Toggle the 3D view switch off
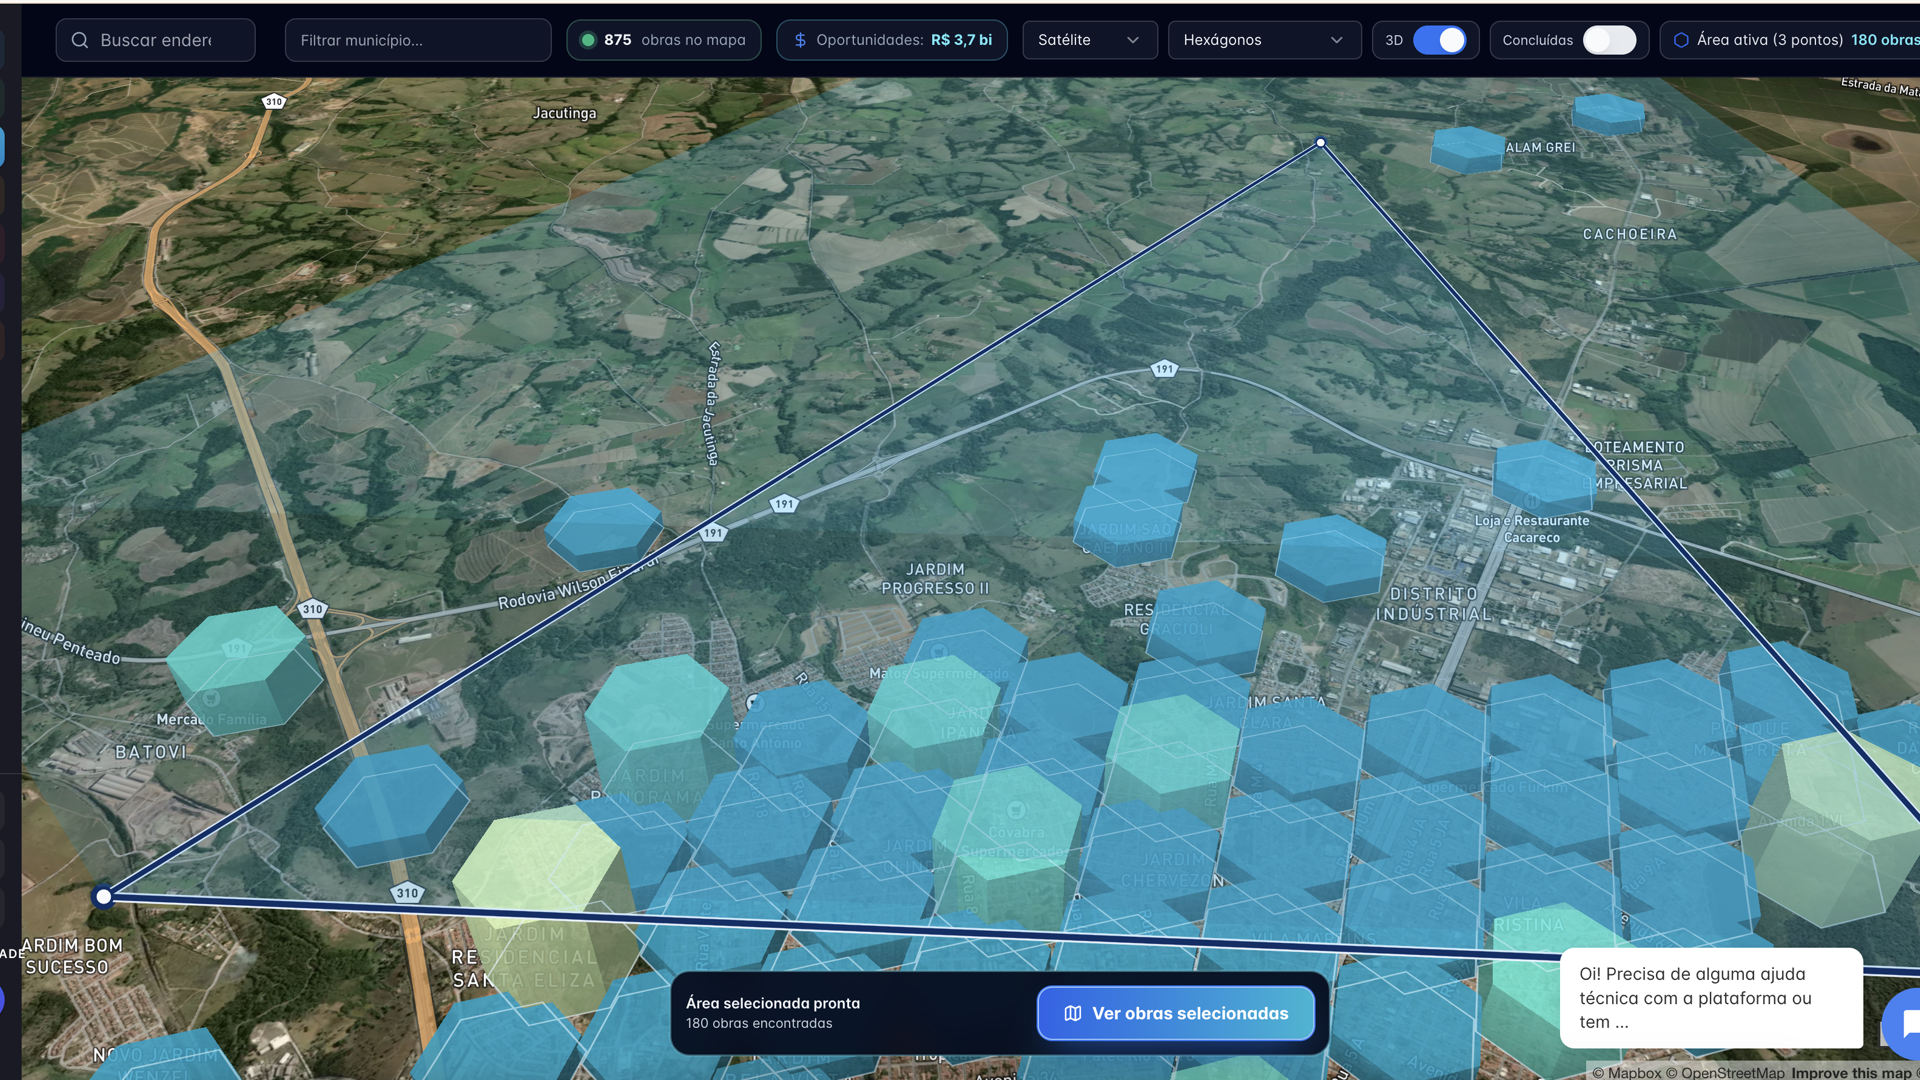This screenshot has width=1920, height=1080. (x=1440, y=40)
